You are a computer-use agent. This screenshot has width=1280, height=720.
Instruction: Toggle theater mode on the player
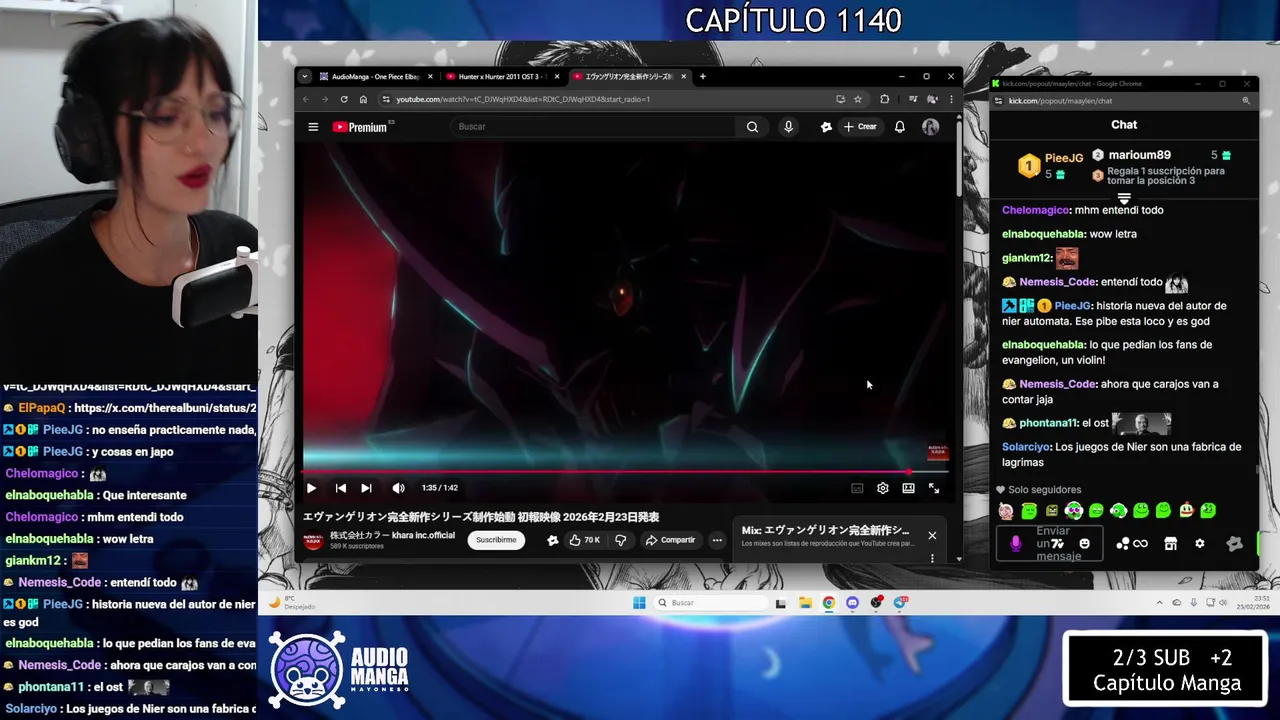[908, 488]
